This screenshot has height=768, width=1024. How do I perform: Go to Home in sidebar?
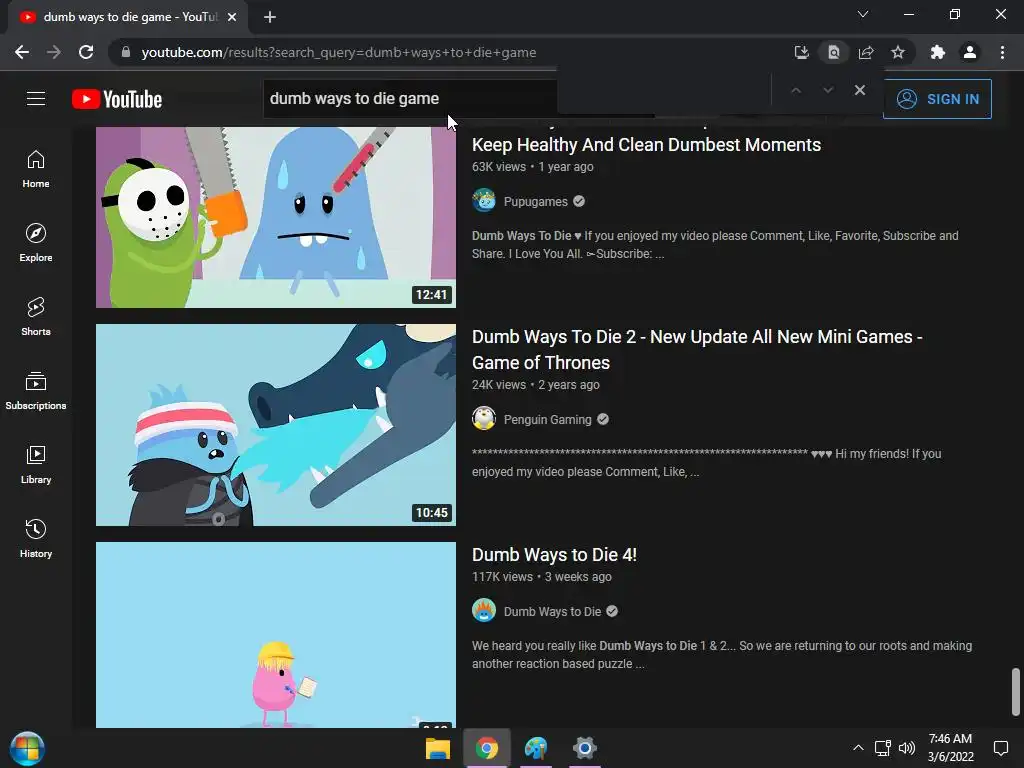[x=36, y=169]
